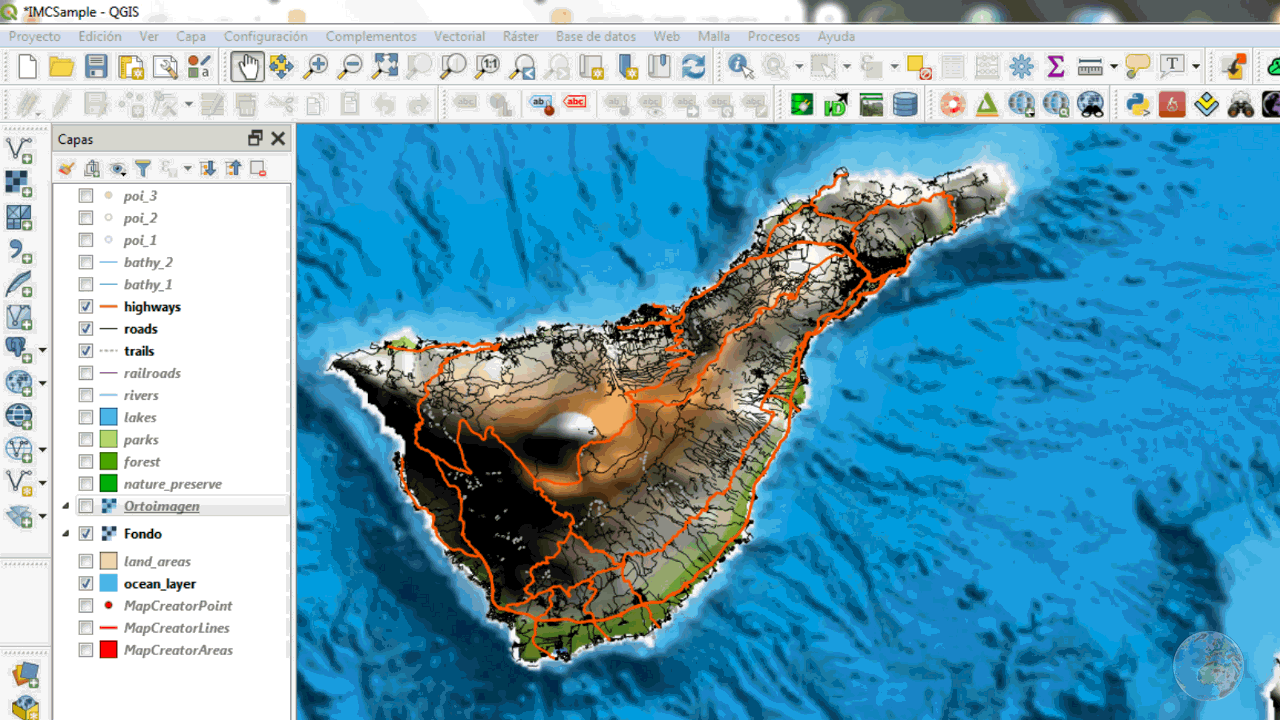
Task: Show the MapCreatorAreas layer
Action: [x=85, y=649]
